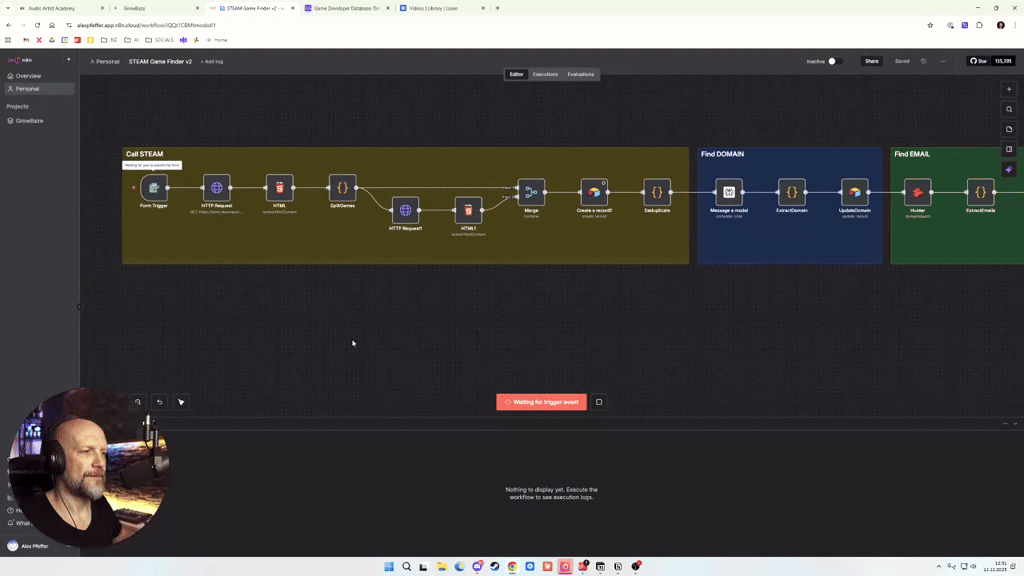Open the HTML1 extraction node
This screenshot has height=576, width=1024.
tap(467, 212)
